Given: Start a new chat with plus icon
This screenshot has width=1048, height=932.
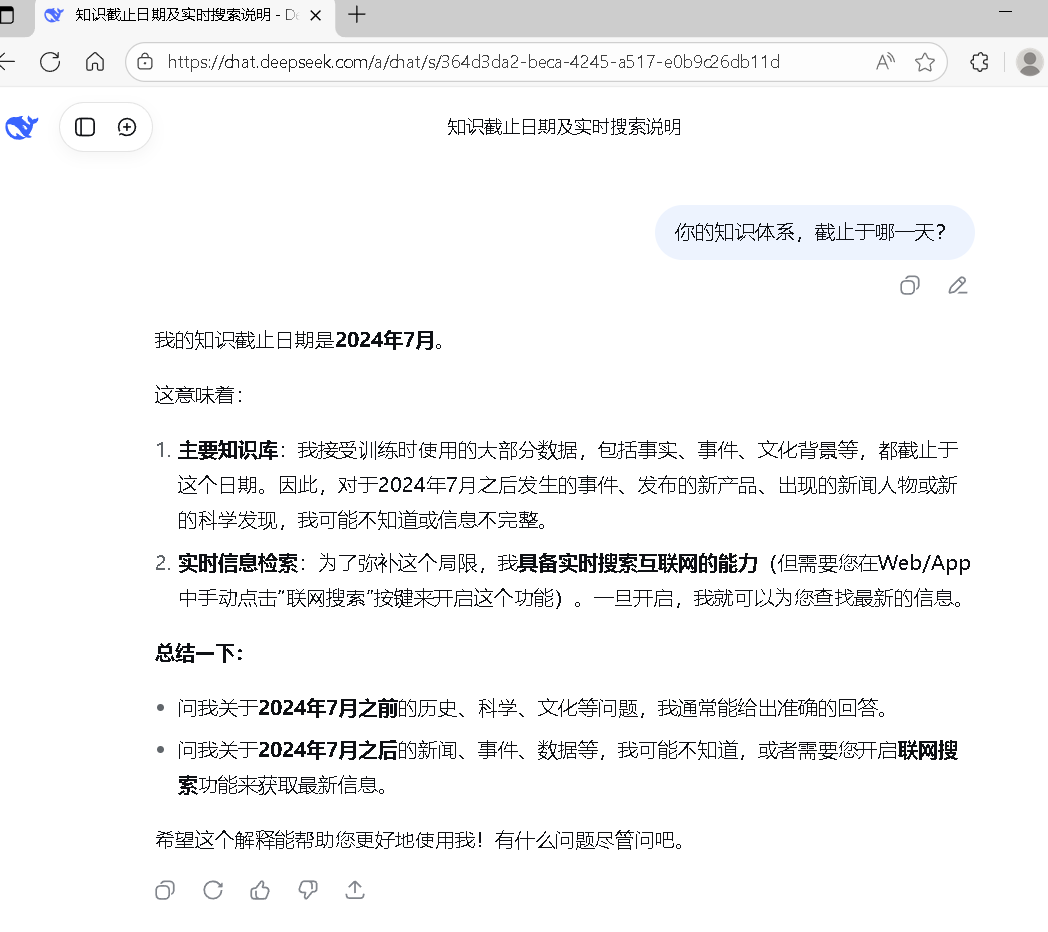Looking at the screenshot, I should [127, 127].
